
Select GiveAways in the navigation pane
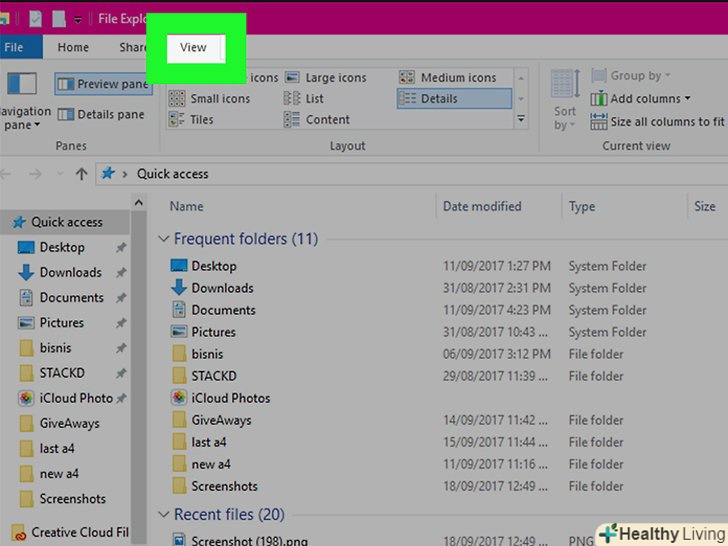tap(69, 423)
